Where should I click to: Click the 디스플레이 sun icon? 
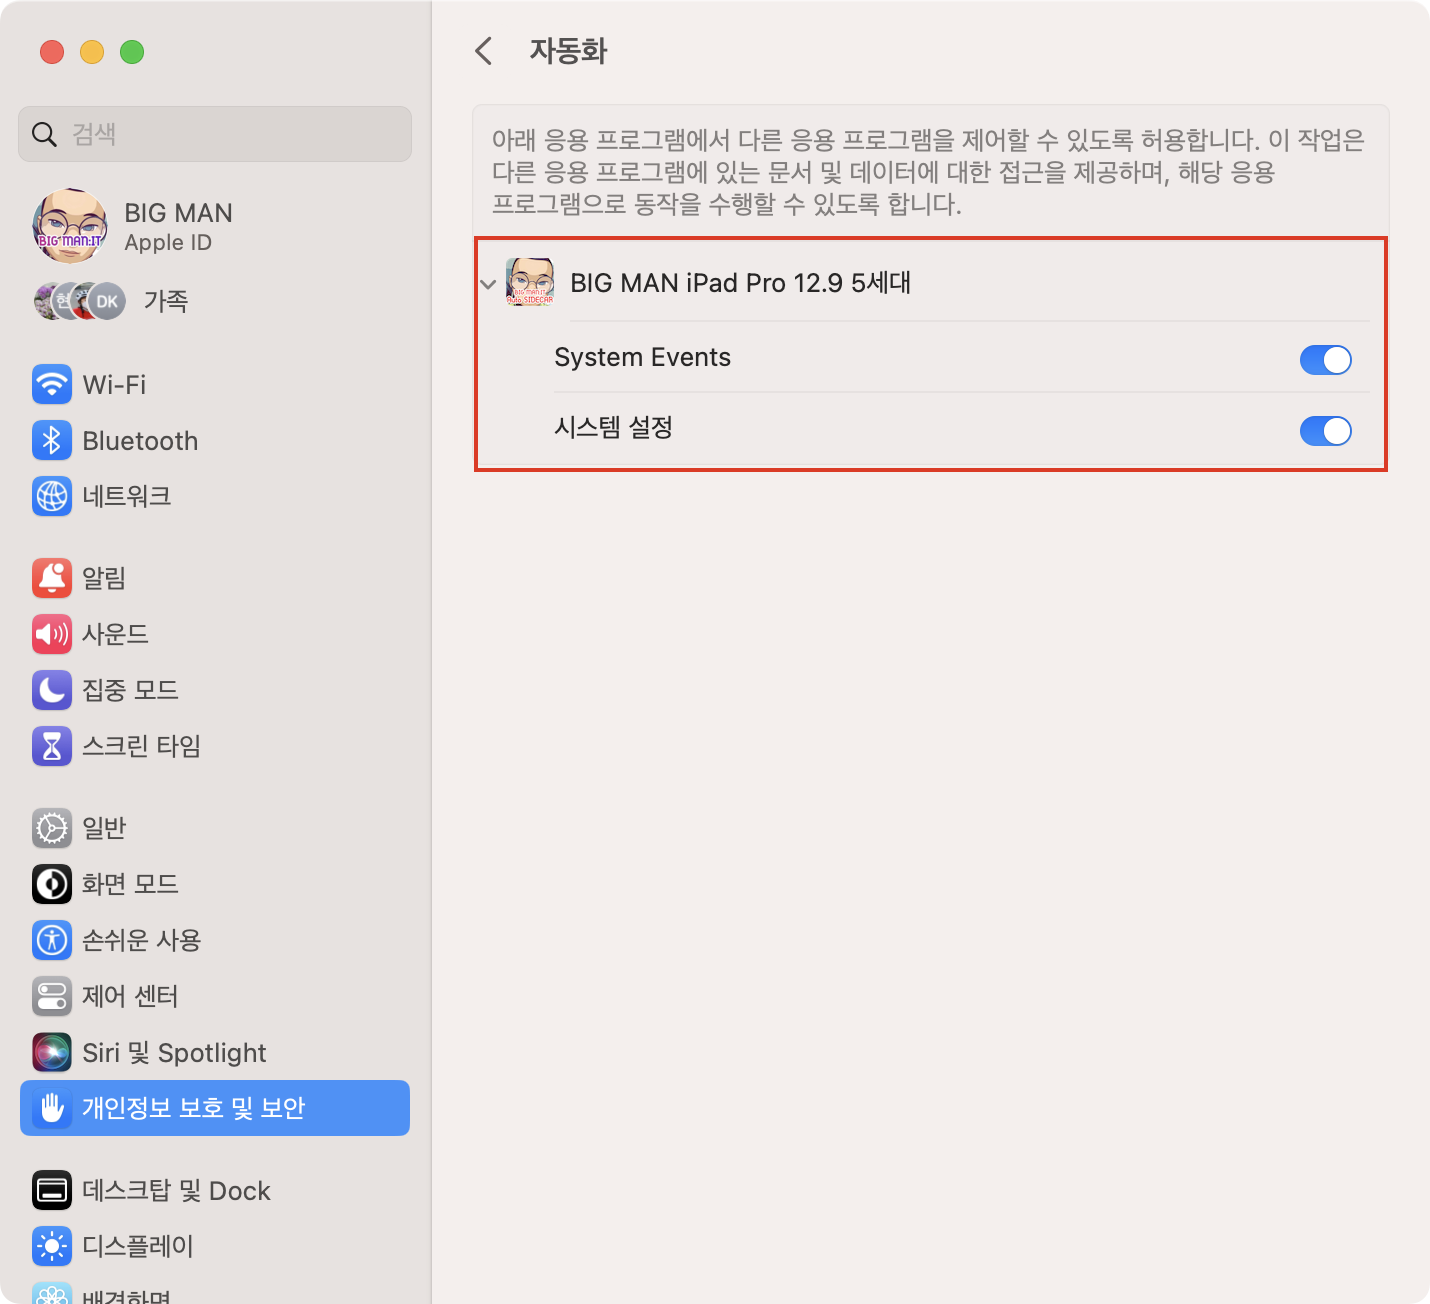pos(52,1246)
